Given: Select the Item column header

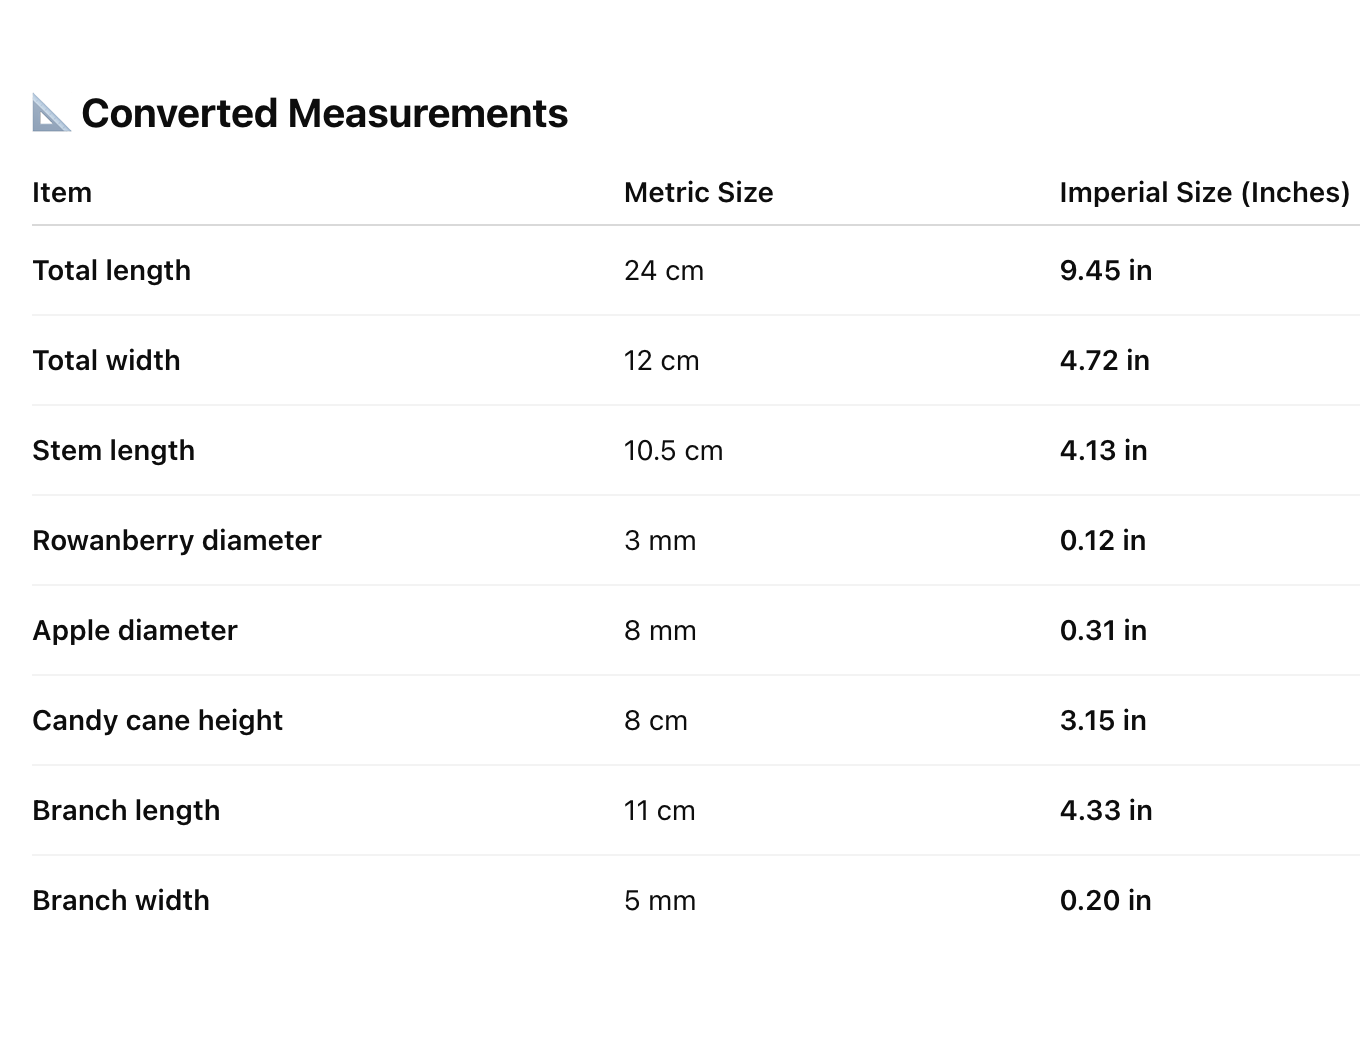Looking at the screenshot, I should pyautogui.click(x=62, y=192).
